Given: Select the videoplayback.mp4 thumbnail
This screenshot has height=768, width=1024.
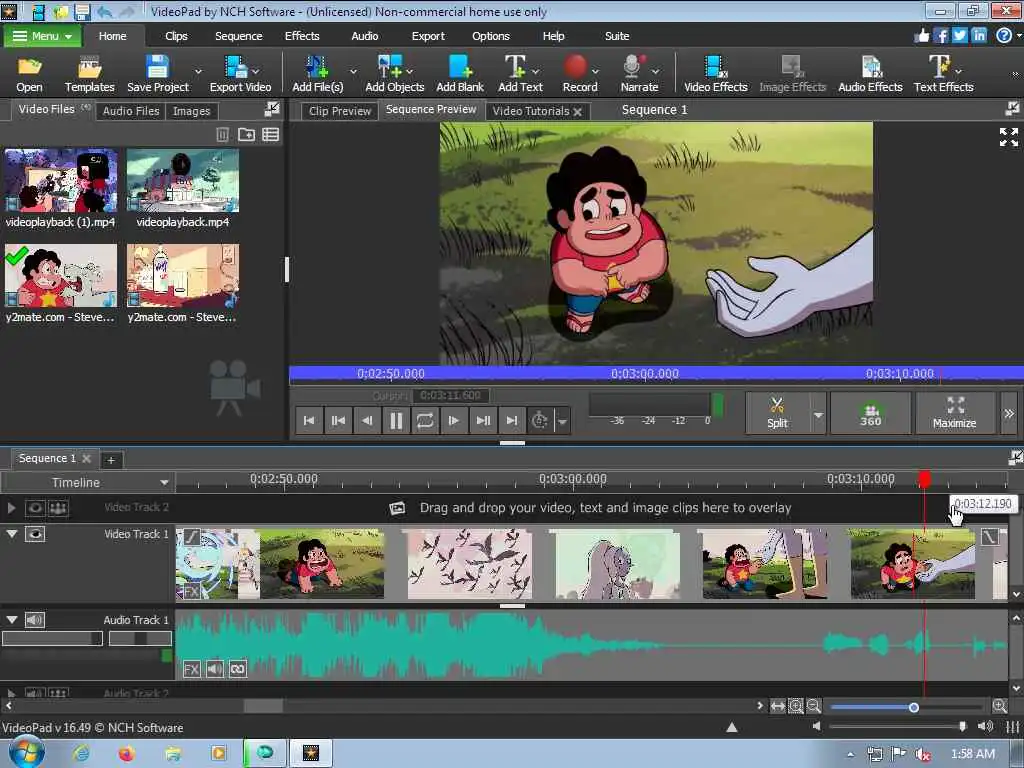Looking at the screenshot, I should point(183,180).
